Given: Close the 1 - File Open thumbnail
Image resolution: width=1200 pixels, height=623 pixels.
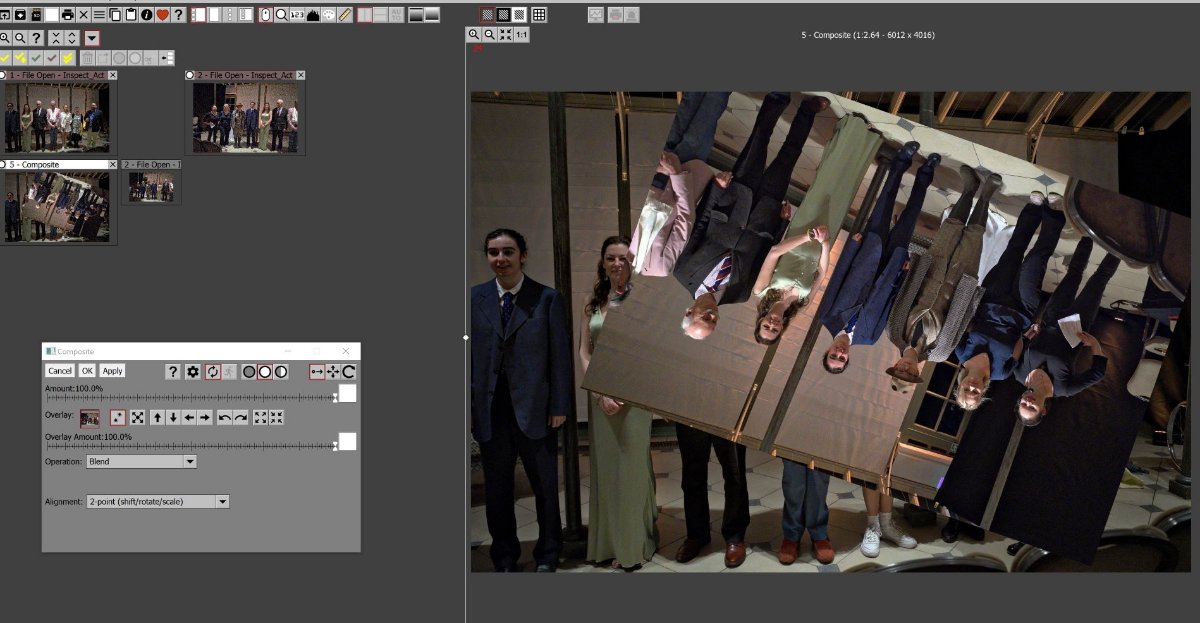Looking at the screenshot, I should coord(112,75).
